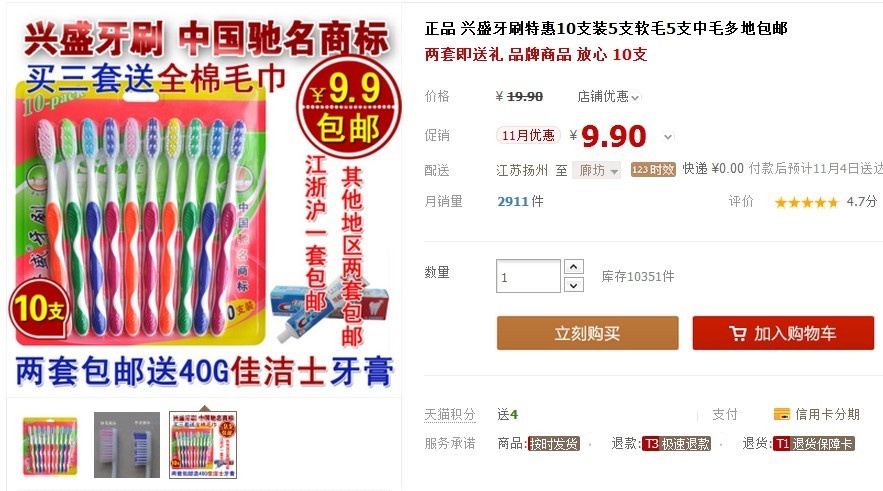
Task: Click the T1 退货保障卡 badge
Action: [x=814, y=444]
